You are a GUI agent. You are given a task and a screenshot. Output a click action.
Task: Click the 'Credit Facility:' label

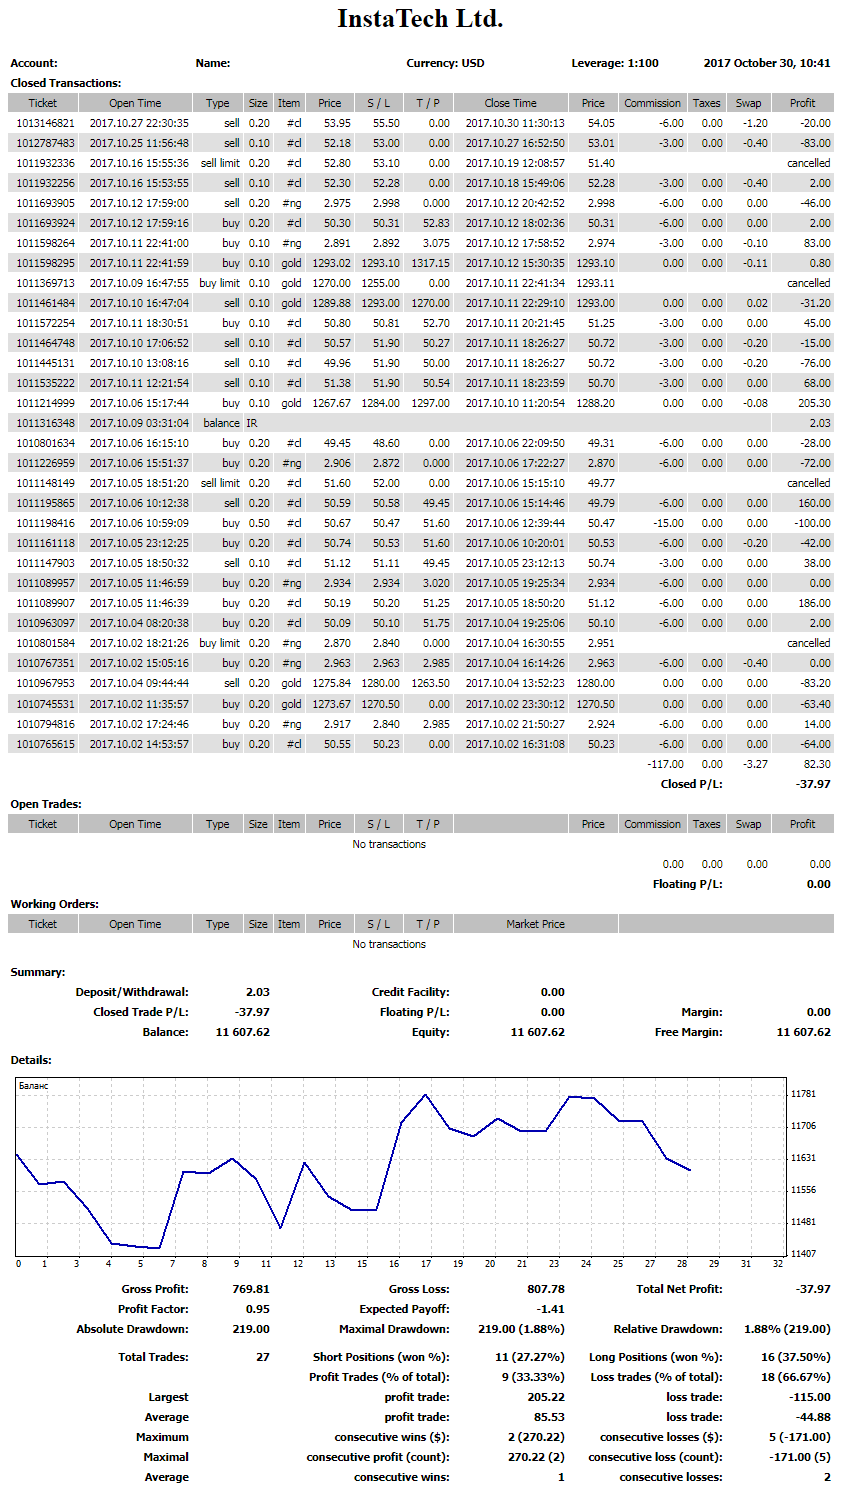point(411,992)
